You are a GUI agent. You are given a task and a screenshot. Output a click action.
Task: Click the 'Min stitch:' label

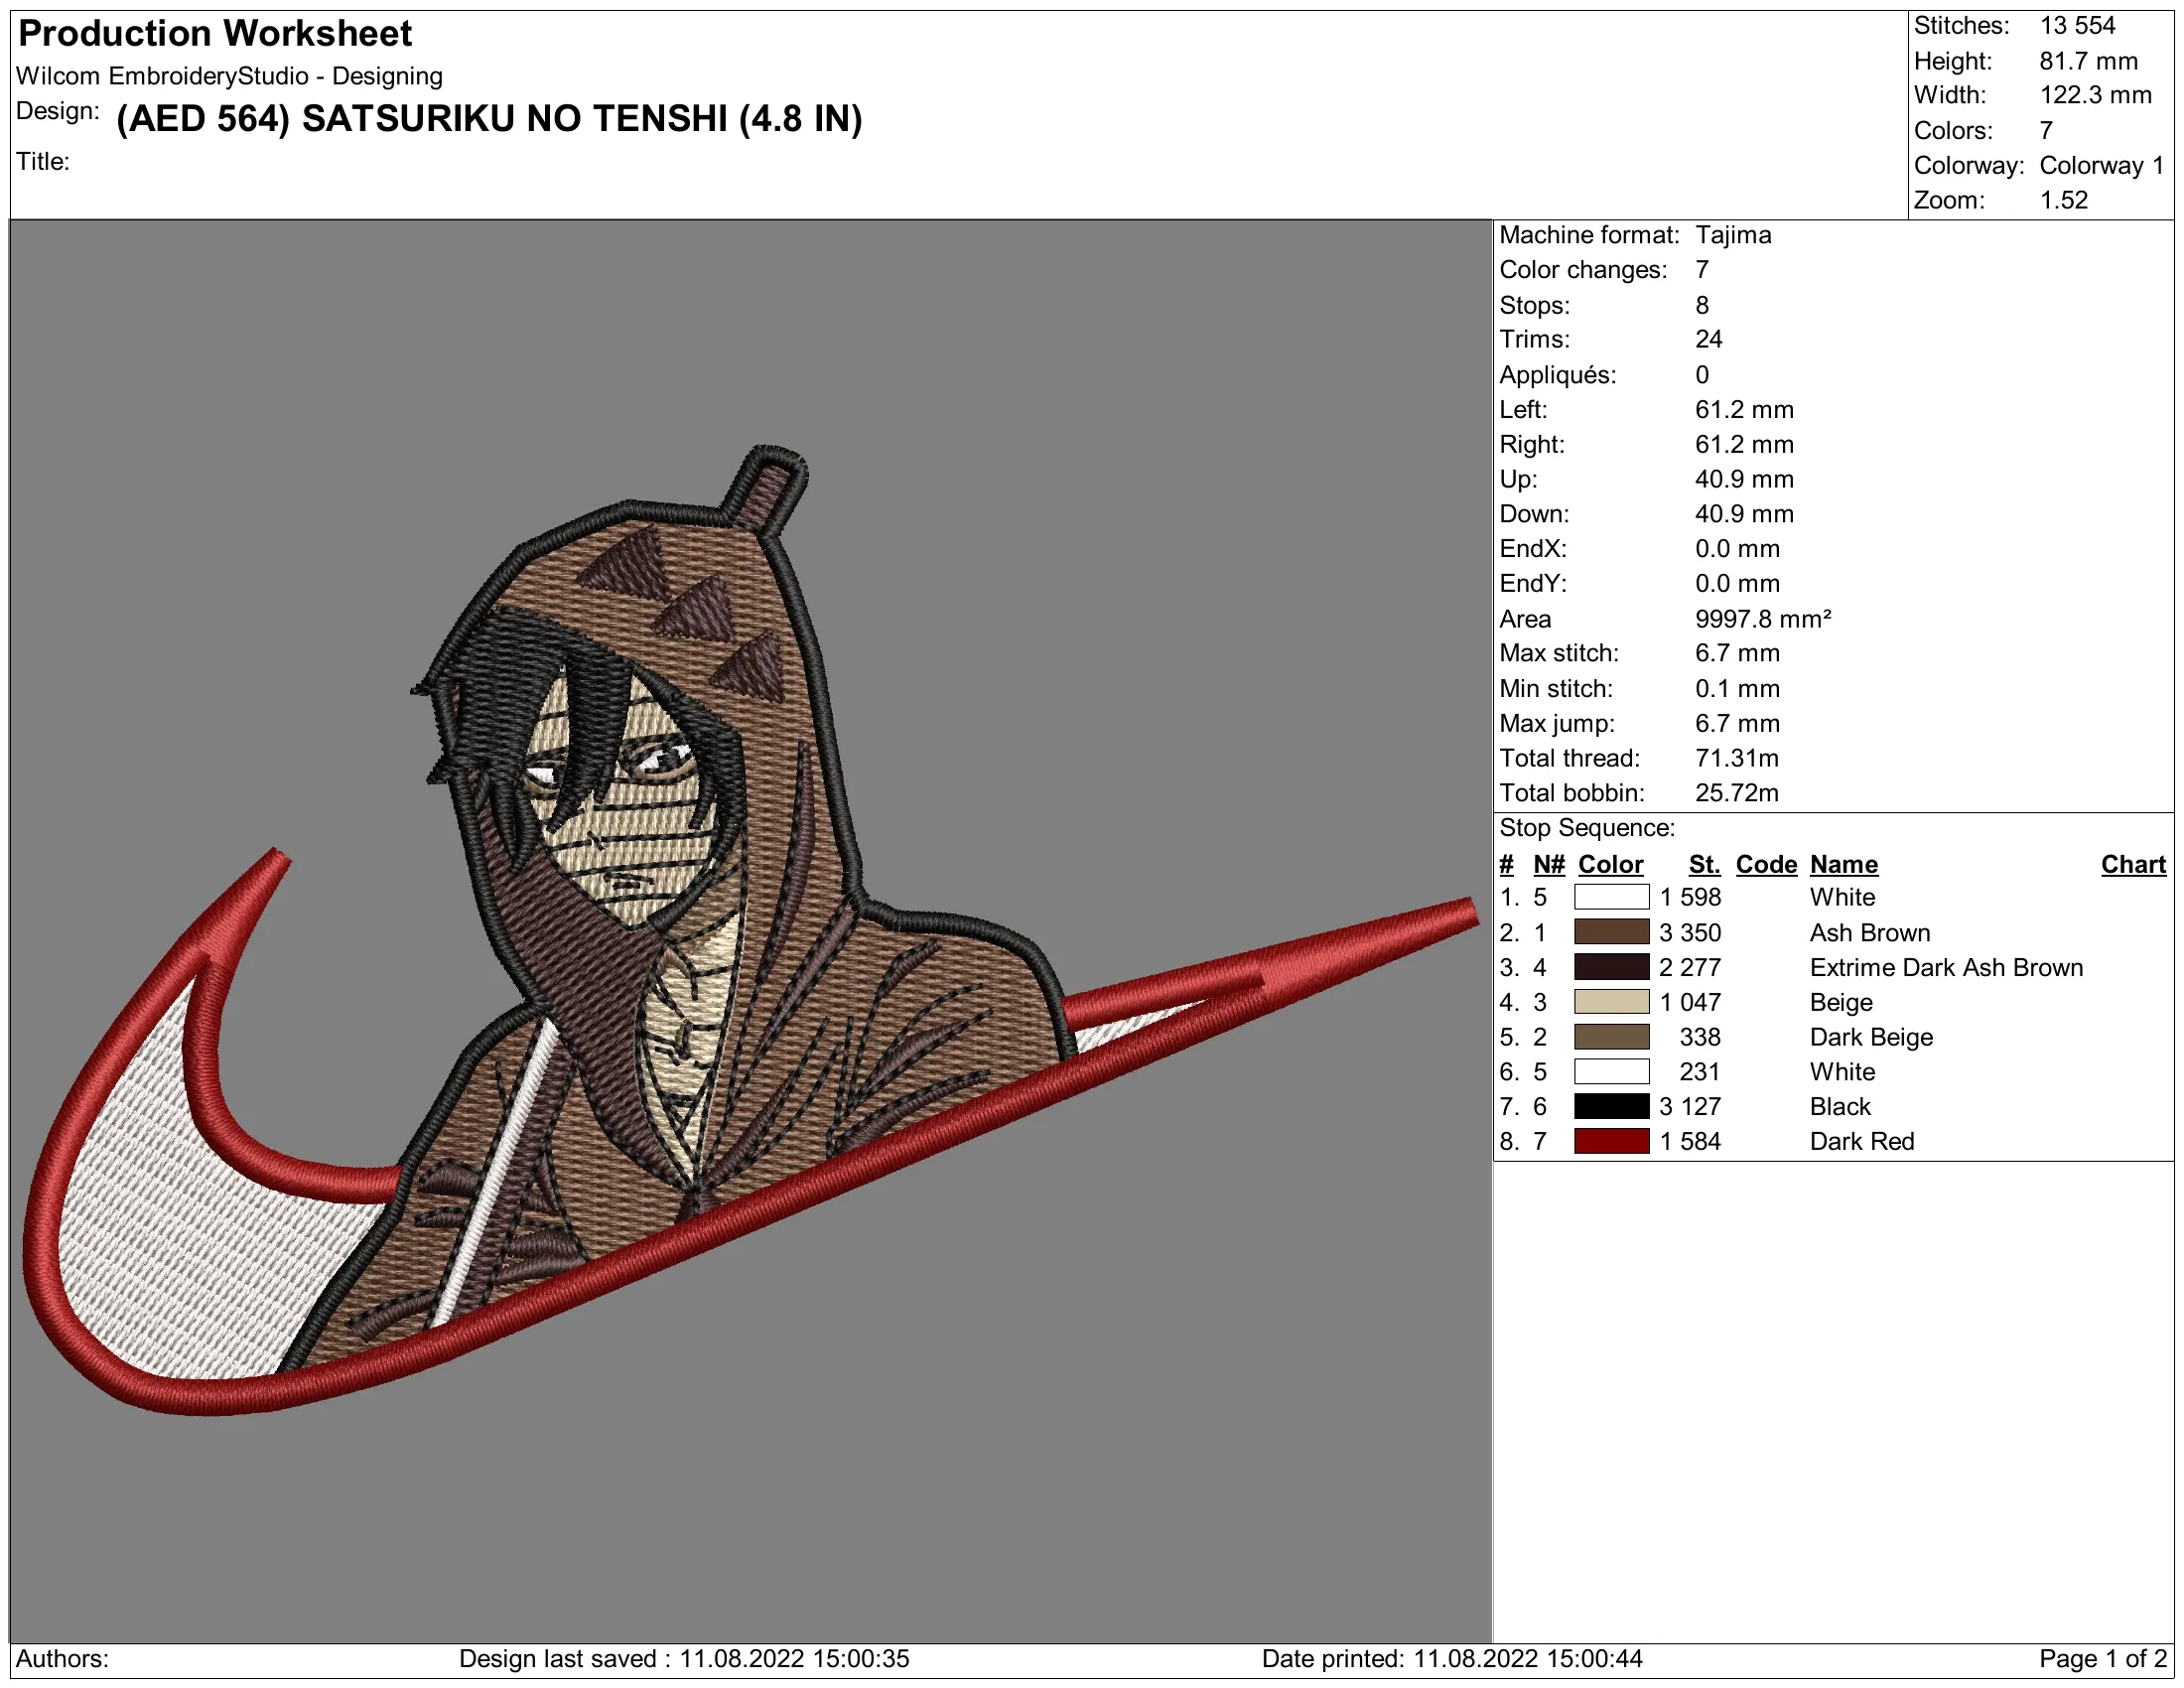(x=1556, y=688)
